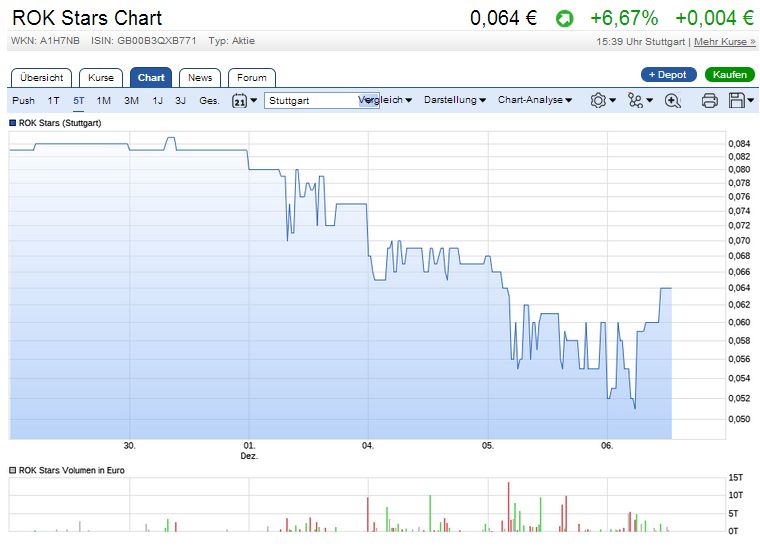
Task: Select the 1J time range
Action: [158, 100]
